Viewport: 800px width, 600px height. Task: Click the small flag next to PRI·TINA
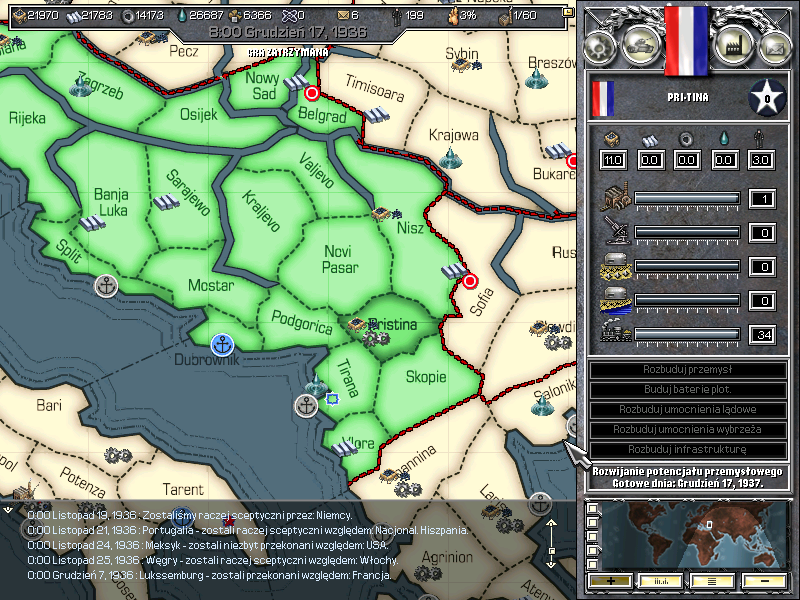(x=603, y=98)
